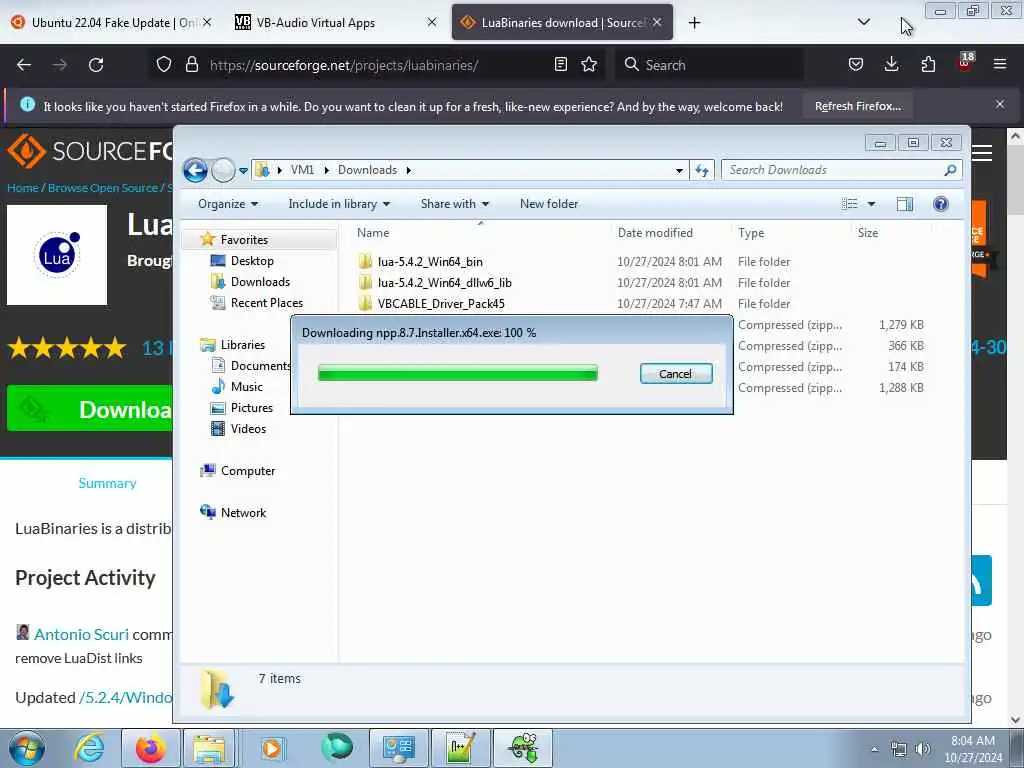Open the Videos library

point(248,428)
